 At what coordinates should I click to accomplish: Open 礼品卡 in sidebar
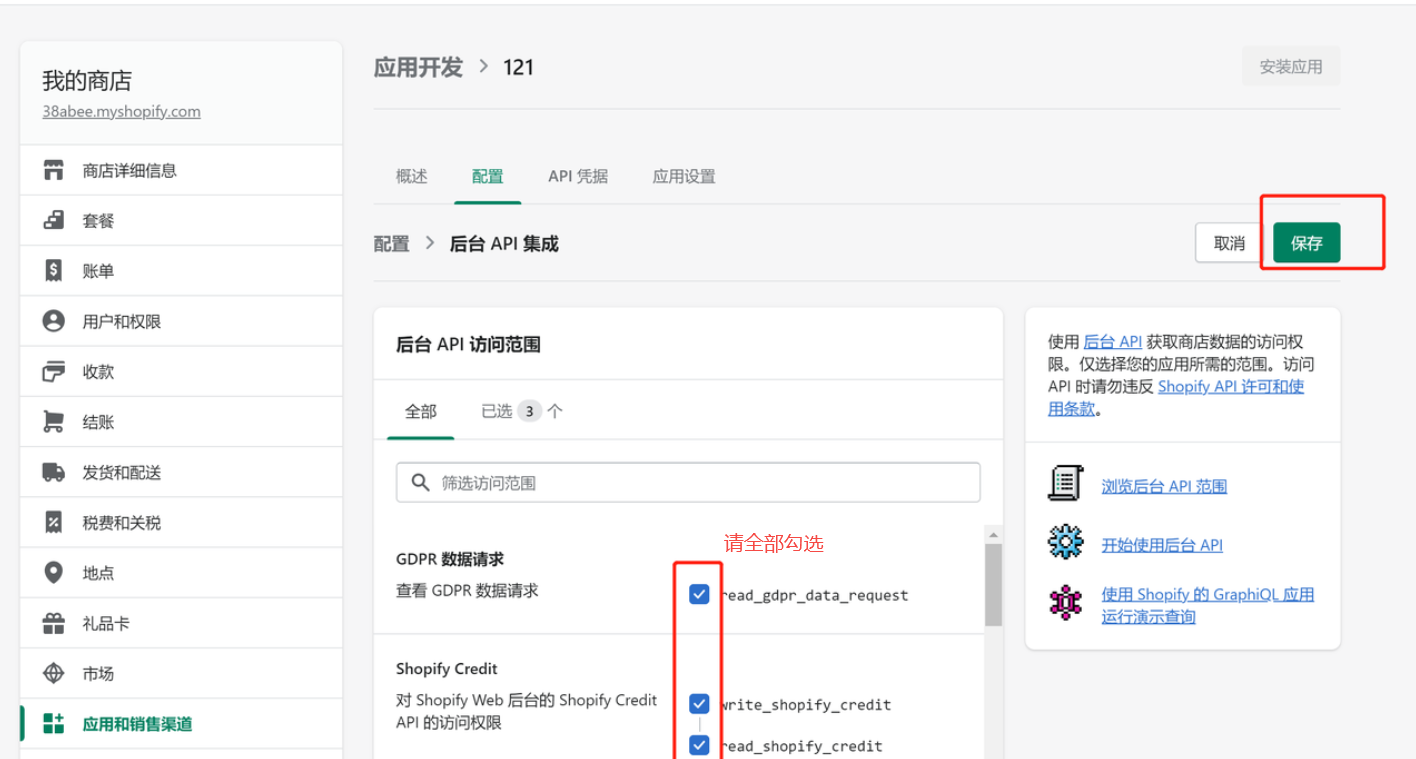click(181, 623)
